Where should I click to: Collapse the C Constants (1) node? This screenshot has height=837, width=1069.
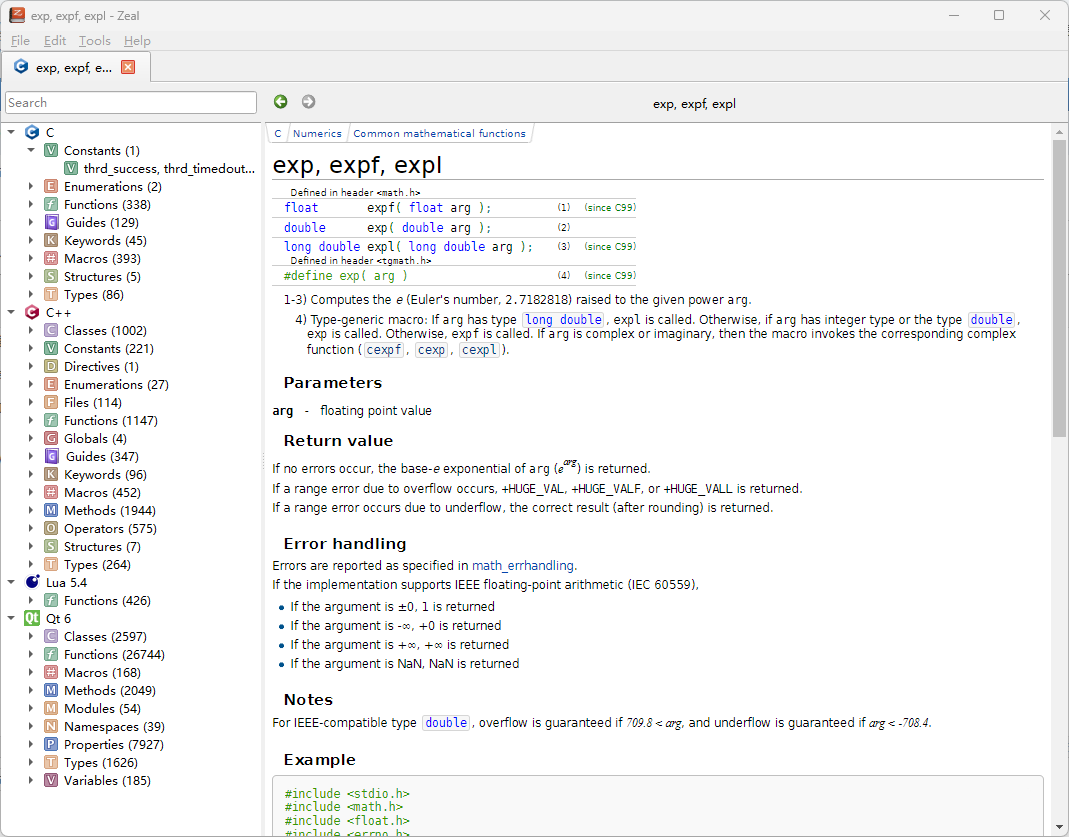tap(31, 150)
